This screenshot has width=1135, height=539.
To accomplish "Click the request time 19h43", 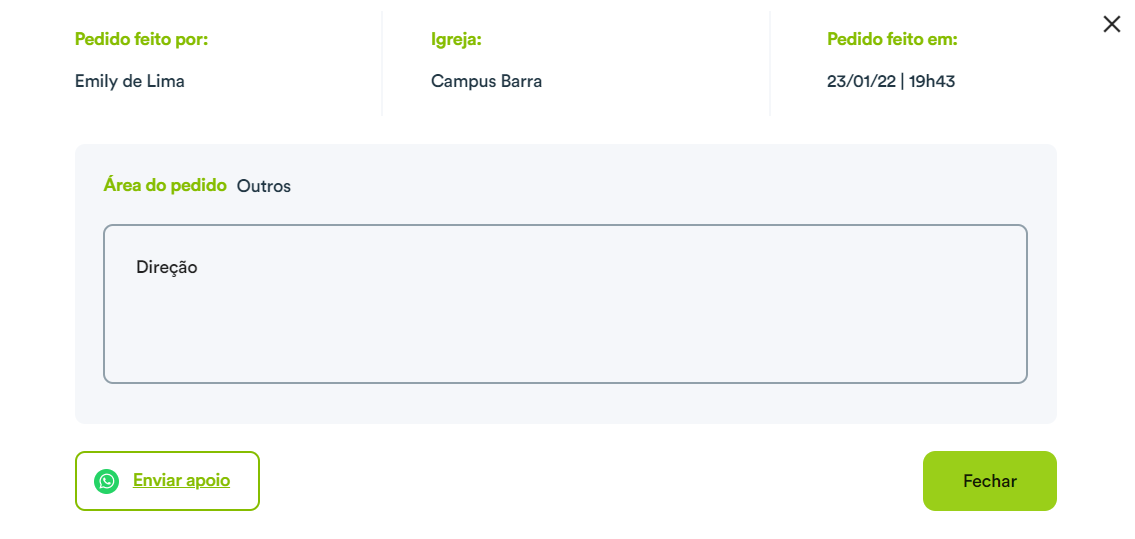I will pos(932,81).
